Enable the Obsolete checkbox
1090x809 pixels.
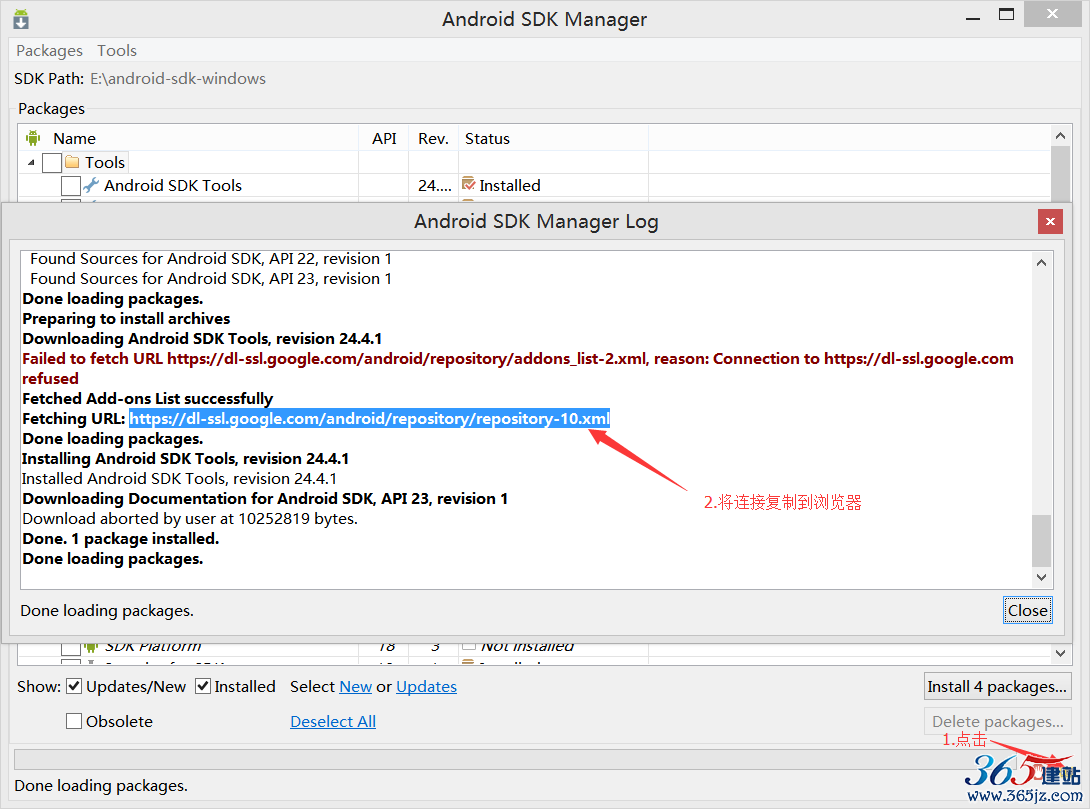click(x=74, y=721)
